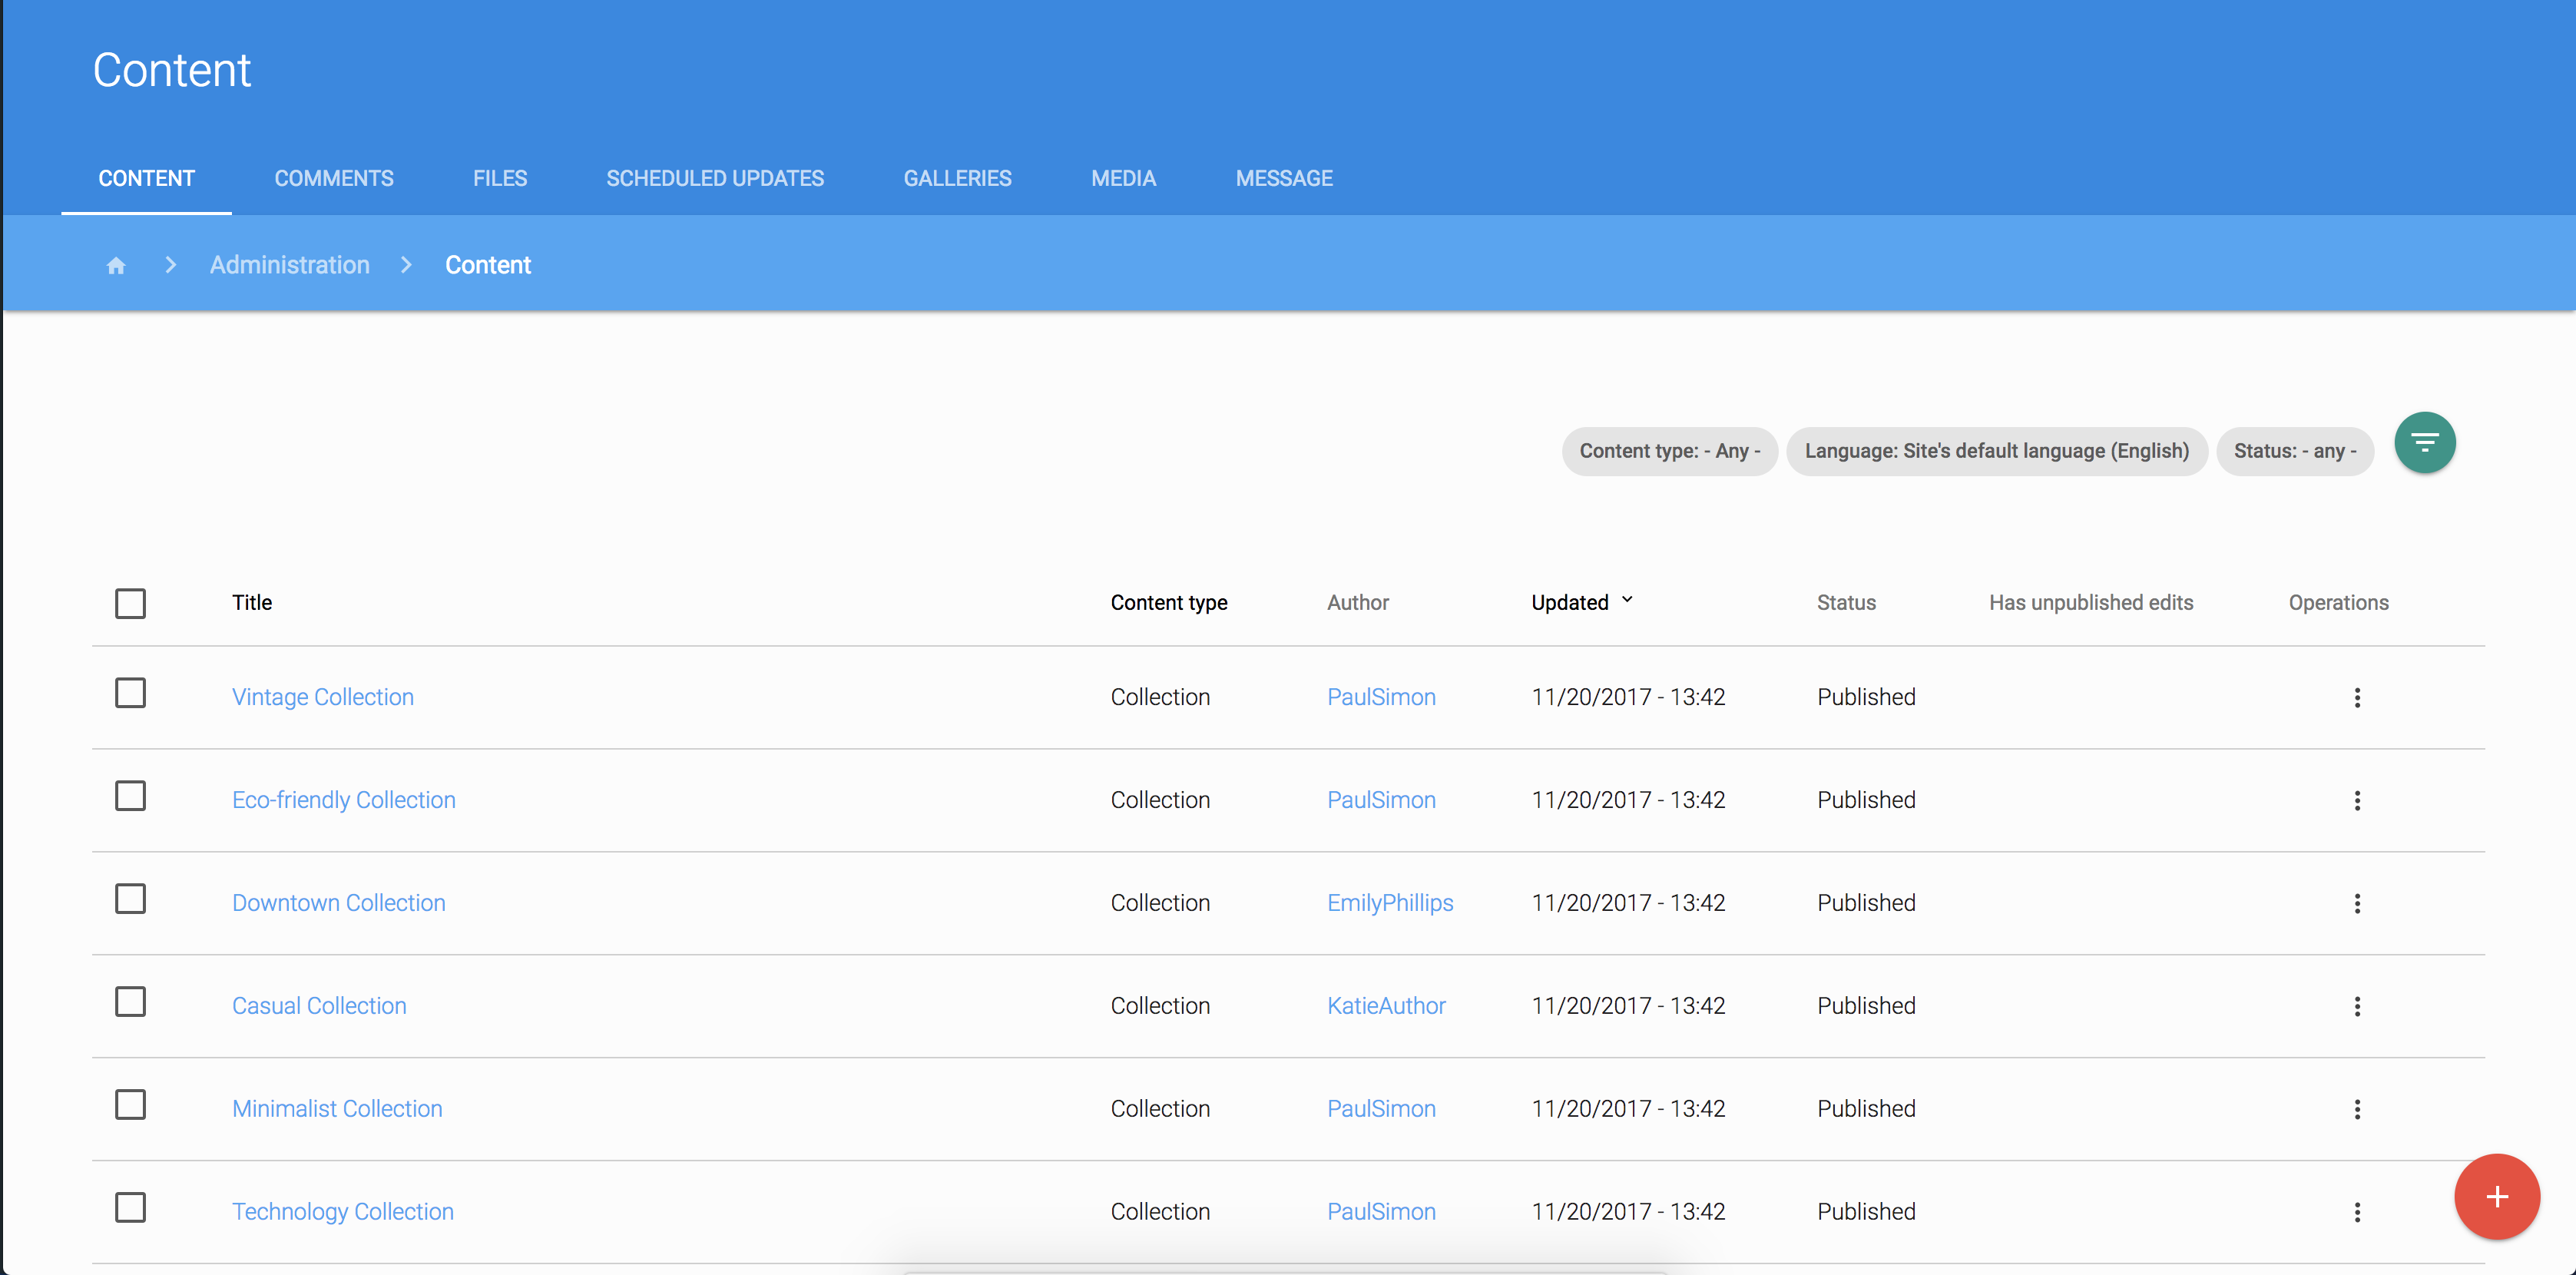Open the Language filter chip
Image resolution: width=2576 pixels, height=1275 pixels.
click(x=1996, y=451)
